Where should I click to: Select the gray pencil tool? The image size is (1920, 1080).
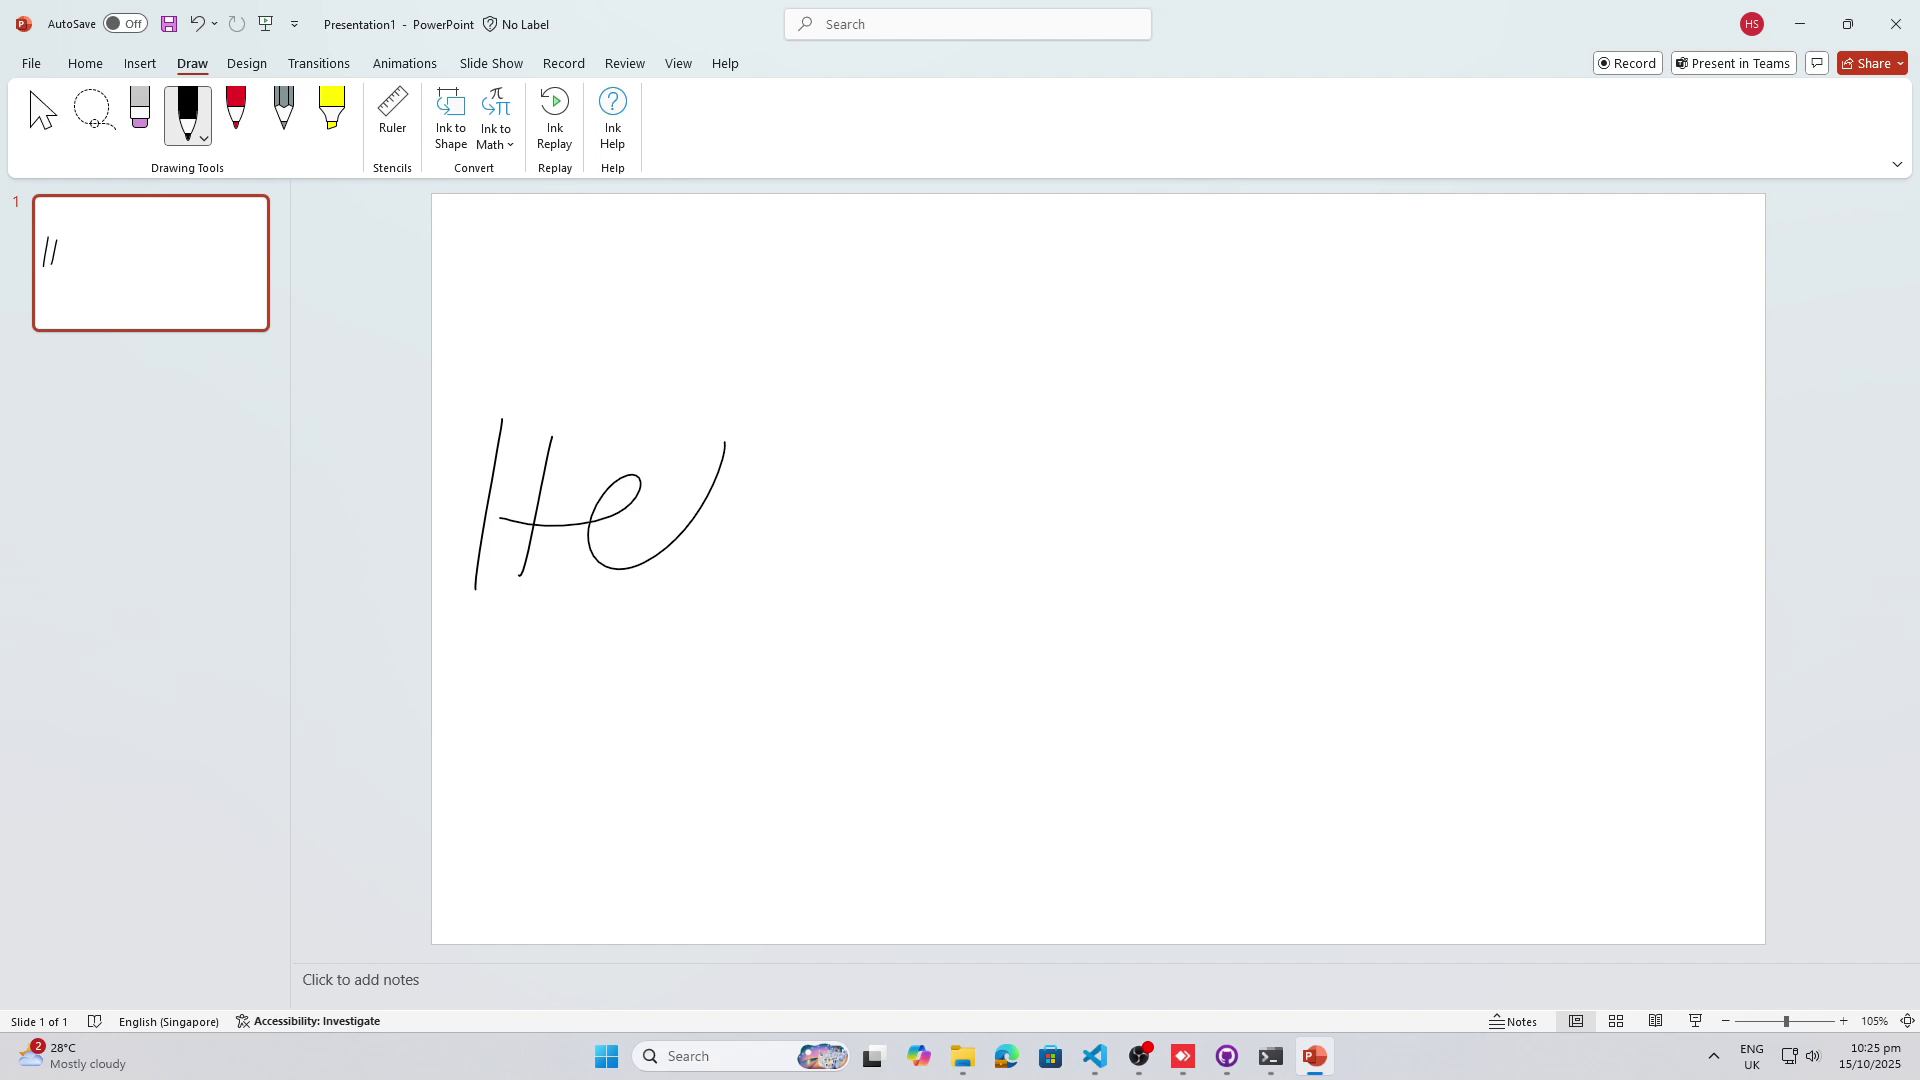click(284, 108)
